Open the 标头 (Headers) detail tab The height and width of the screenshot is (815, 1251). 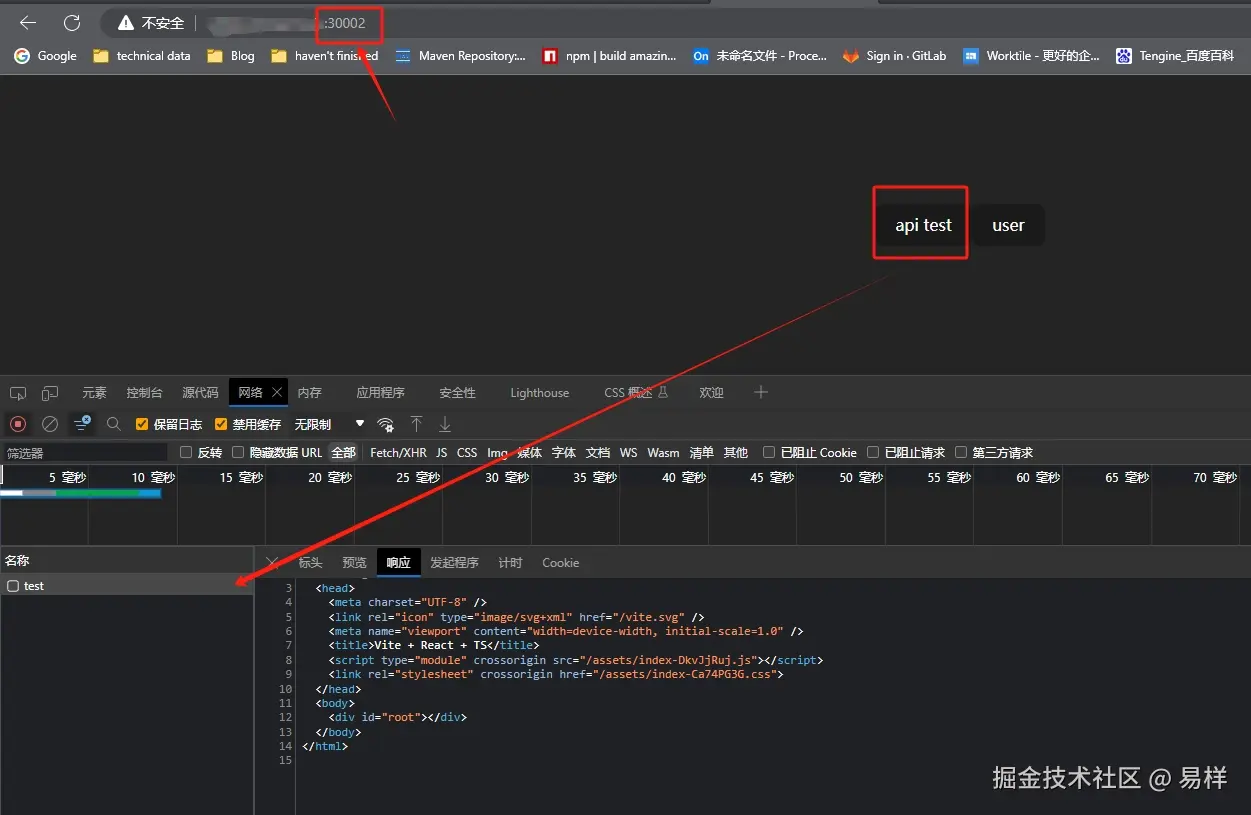[310, 563]
